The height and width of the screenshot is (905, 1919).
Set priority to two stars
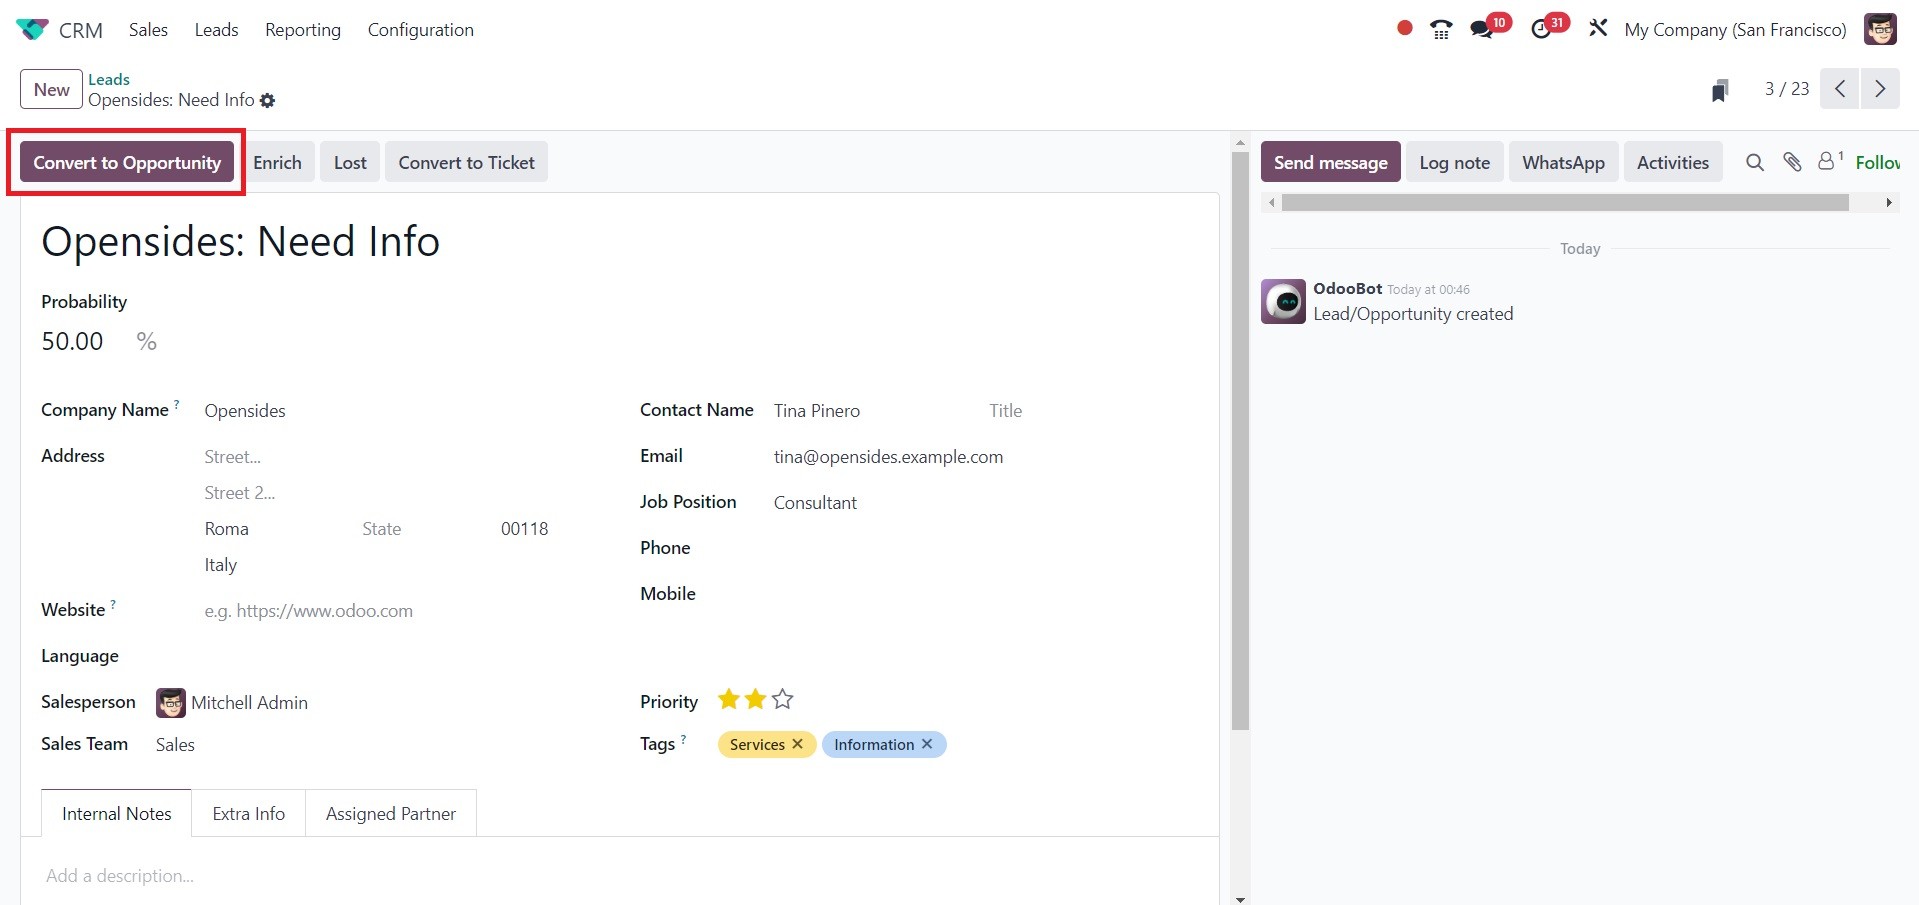coord(755,700)
